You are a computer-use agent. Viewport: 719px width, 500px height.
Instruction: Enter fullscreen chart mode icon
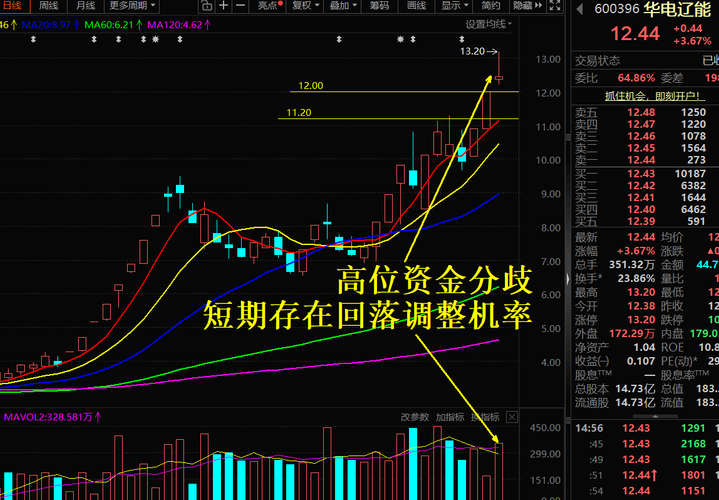click(555, 6)
